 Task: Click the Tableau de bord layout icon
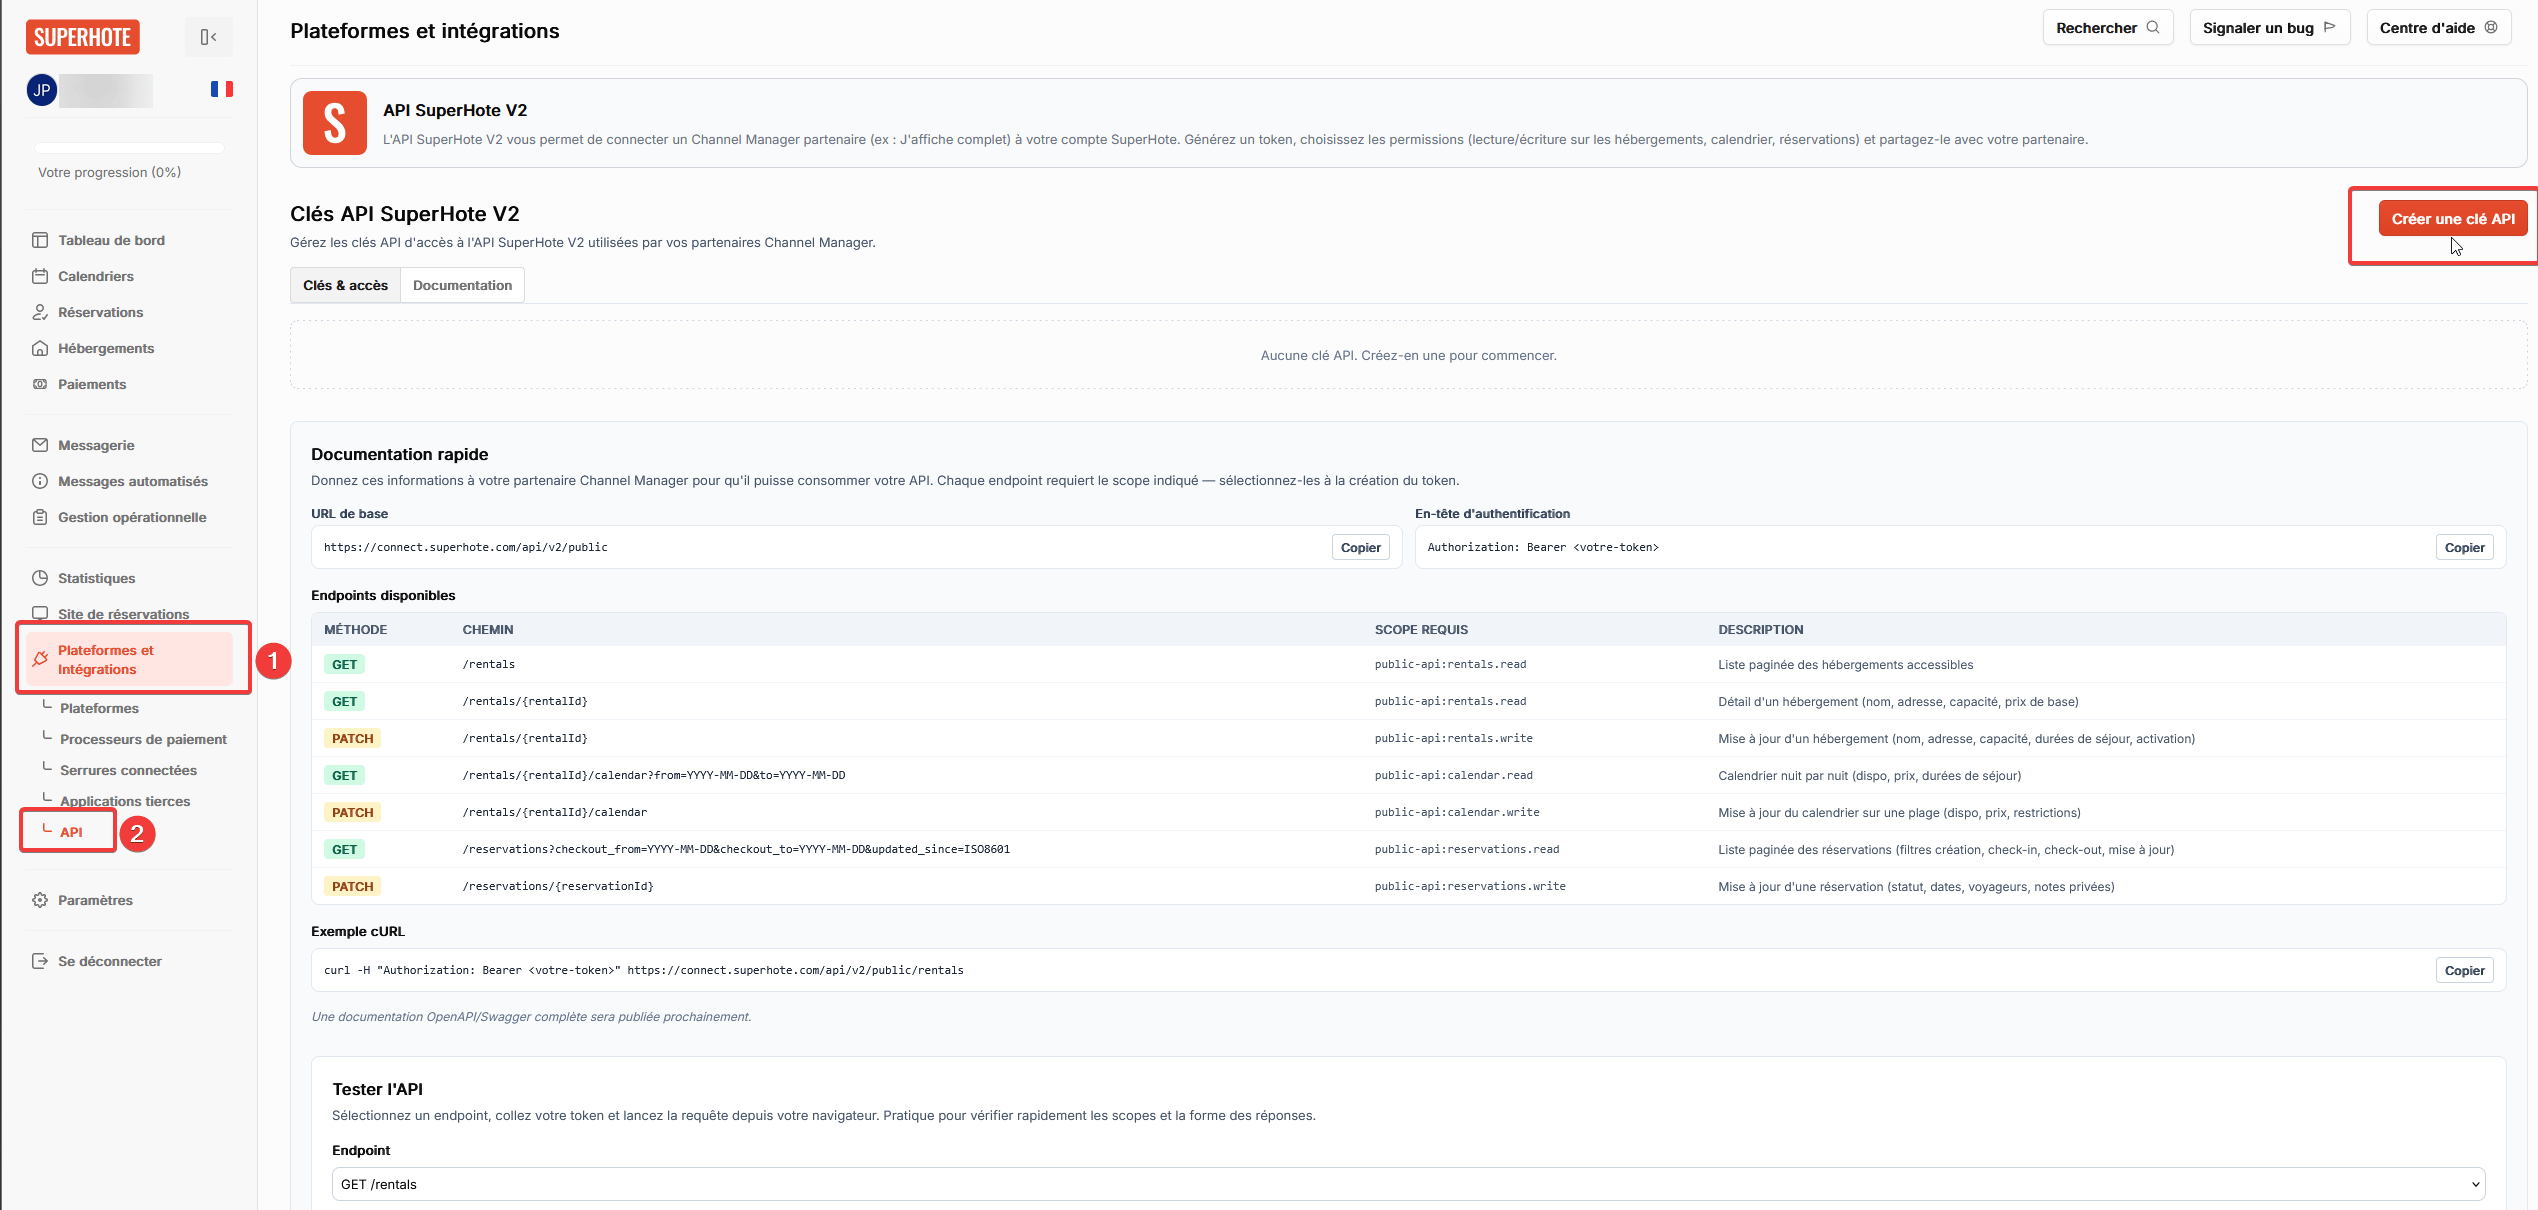pyautogui.click(x=40, y=240)
